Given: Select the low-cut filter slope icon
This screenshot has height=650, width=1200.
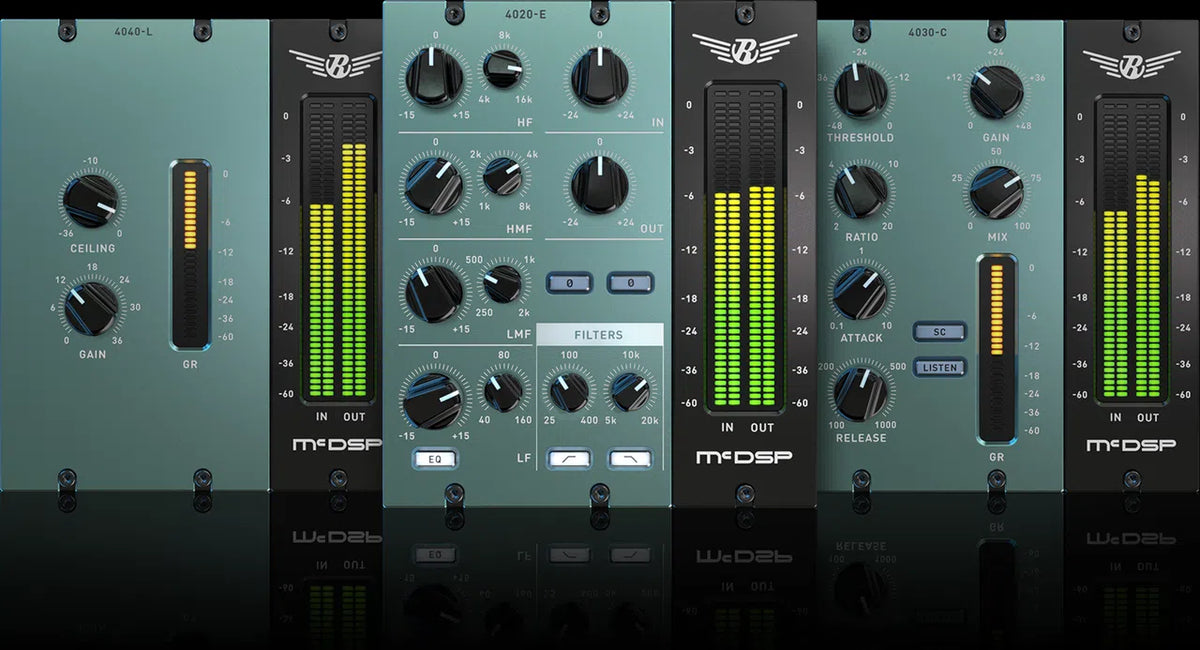Looking at the screenshot, I should pyautogui.click(x=570, y=459).
